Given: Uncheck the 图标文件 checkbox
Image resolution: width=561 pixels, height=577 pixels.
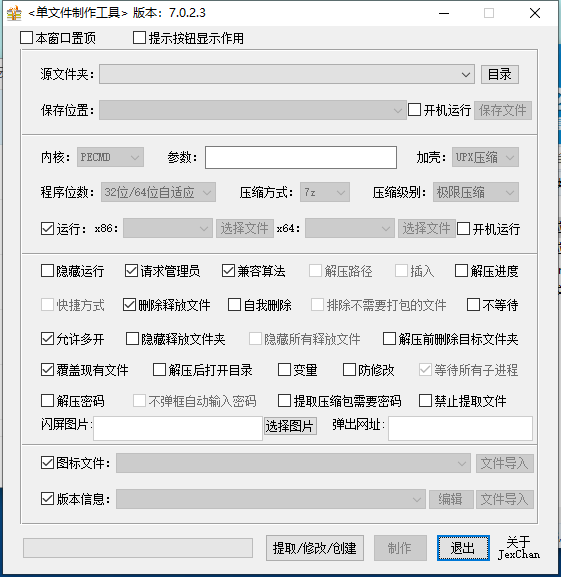Looking at the screenshot, I should pos(47,463).
